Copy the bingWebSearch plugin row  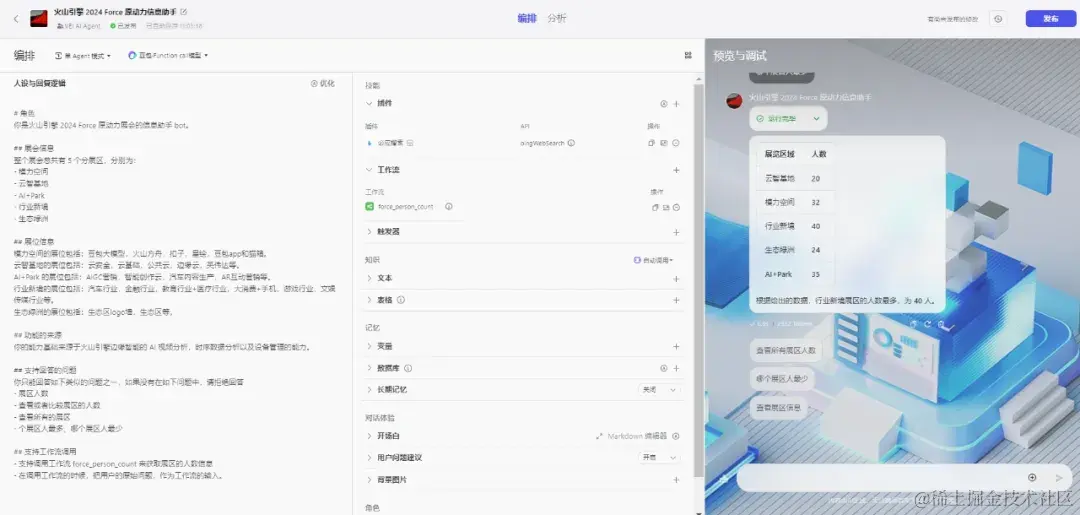[x=652, y=143]
